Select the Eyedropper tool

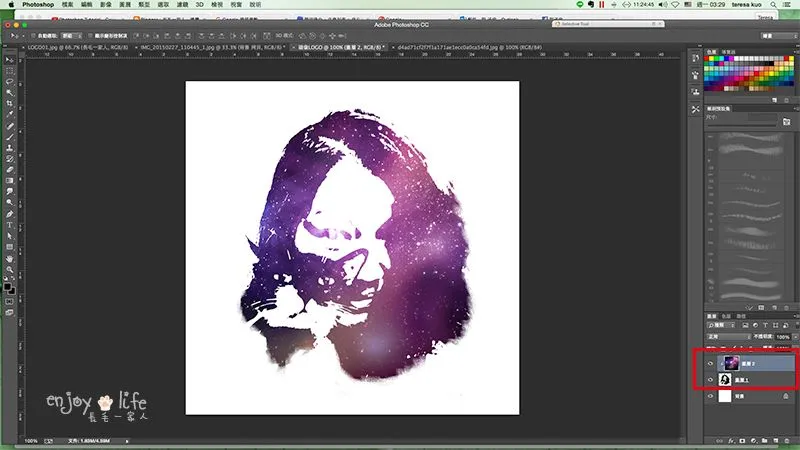(9, 115)
